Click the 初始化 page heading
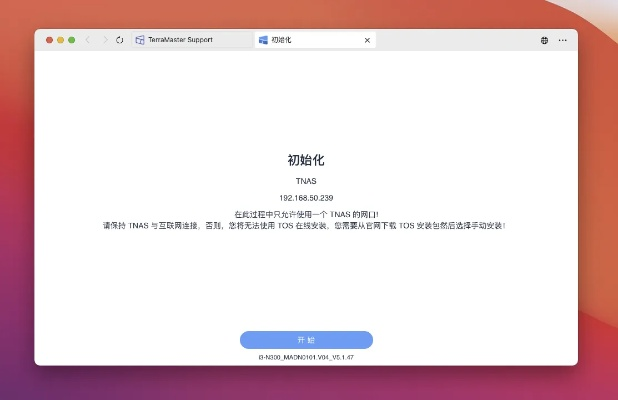Screen dimensions: 618x400 pos(306,160)
